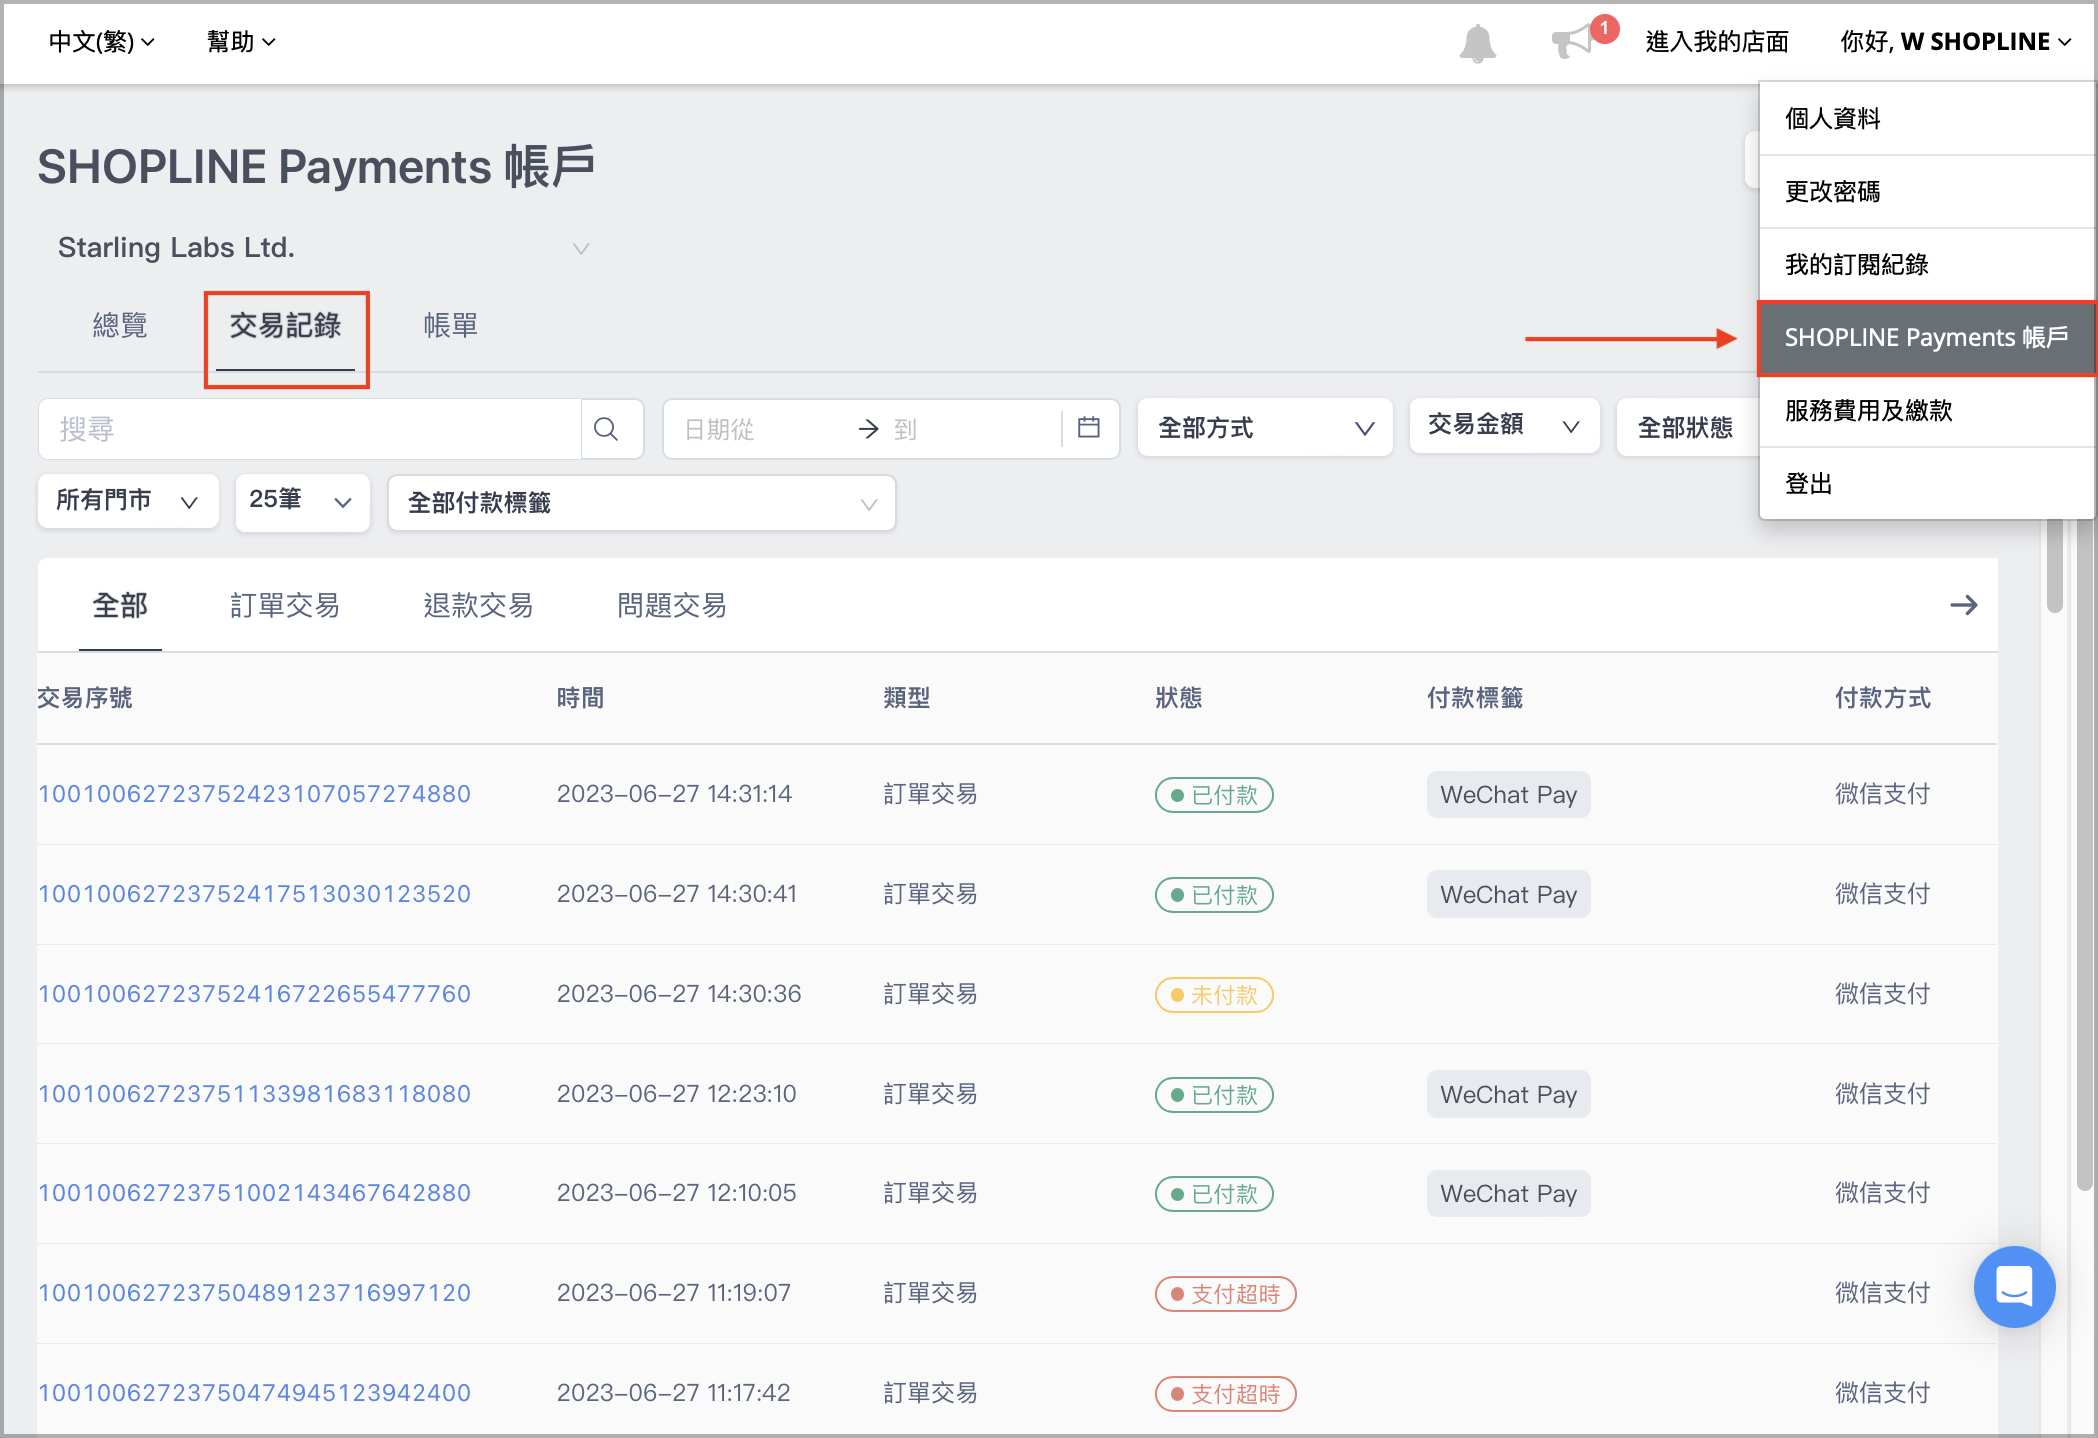The image size is (2098, 1438).
Task: Open transaction 10010062723752423107057274880
Action: [254, 793]
